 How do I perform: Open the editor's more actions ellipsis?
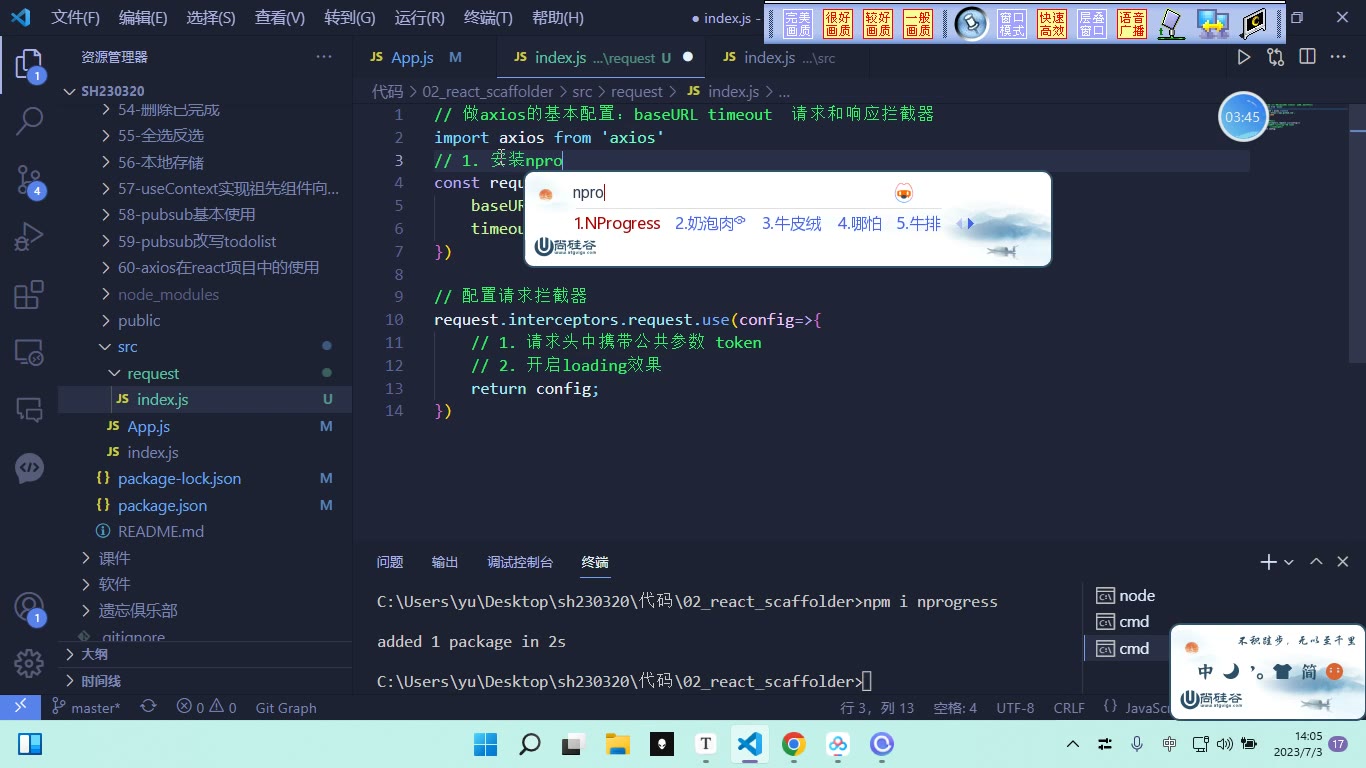click(x=1339, y=58)
